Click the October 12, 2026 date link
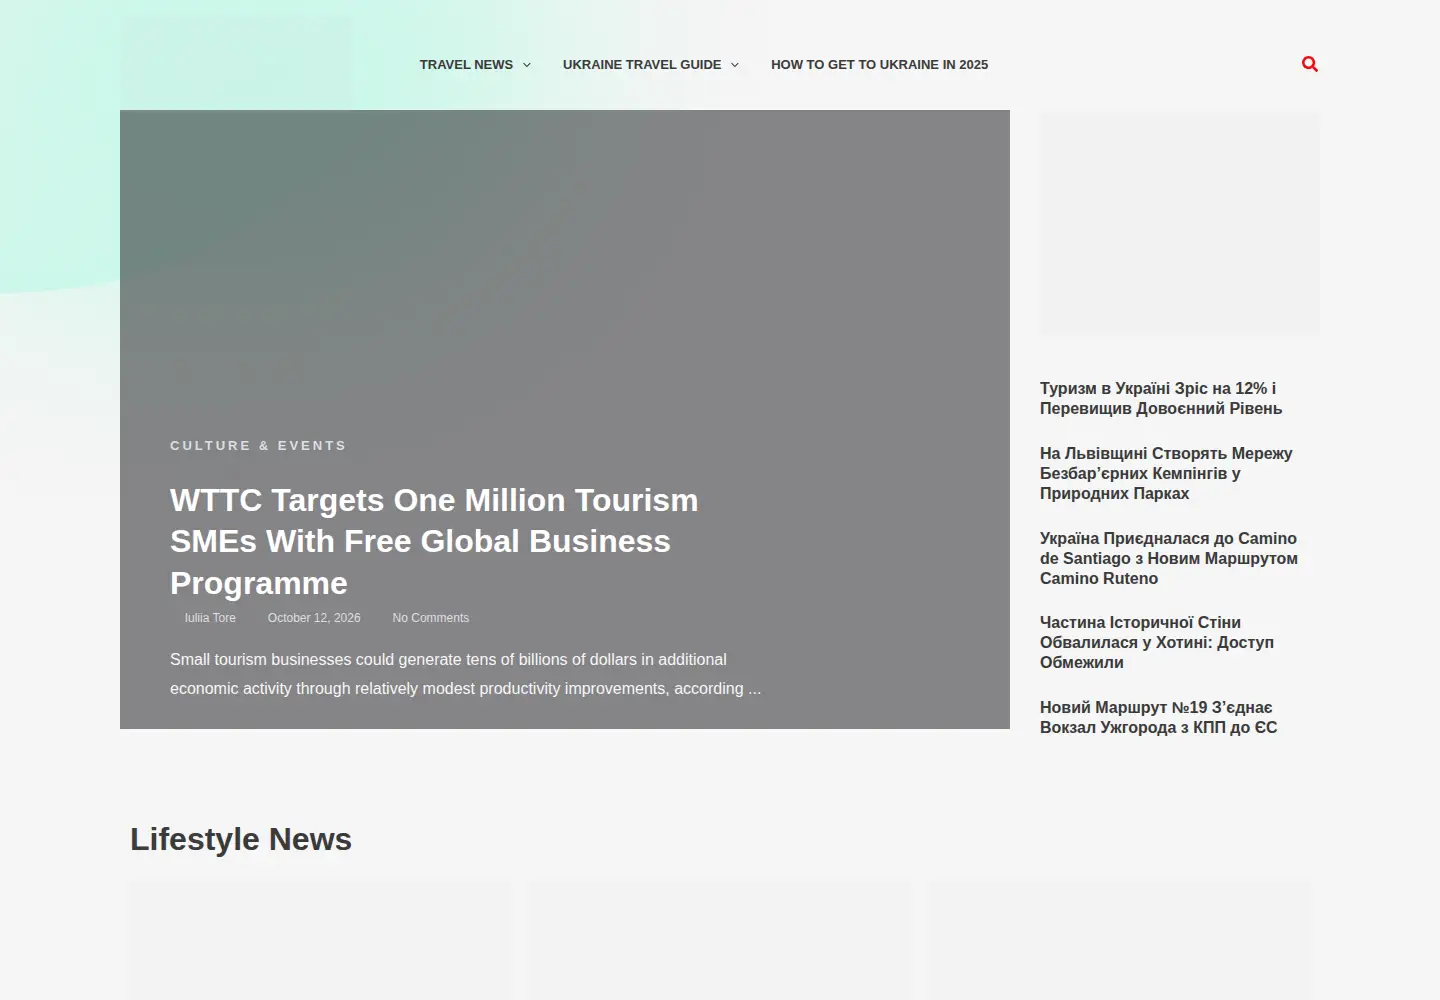The image size is (1440, 1000). [314, 618]
